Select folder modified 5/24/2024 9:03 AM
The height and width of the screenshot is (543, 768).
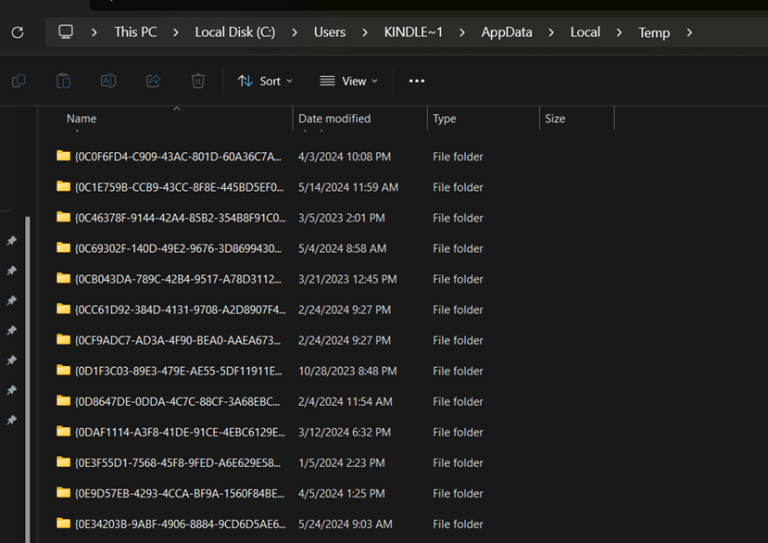(x=177, y=524)
